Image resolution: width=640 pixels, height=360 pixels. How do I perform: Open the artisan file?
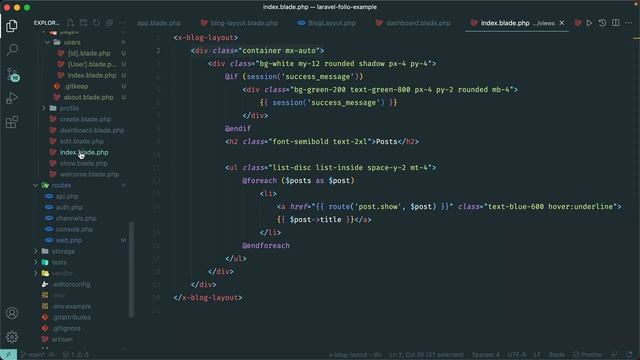pos(62,340)
